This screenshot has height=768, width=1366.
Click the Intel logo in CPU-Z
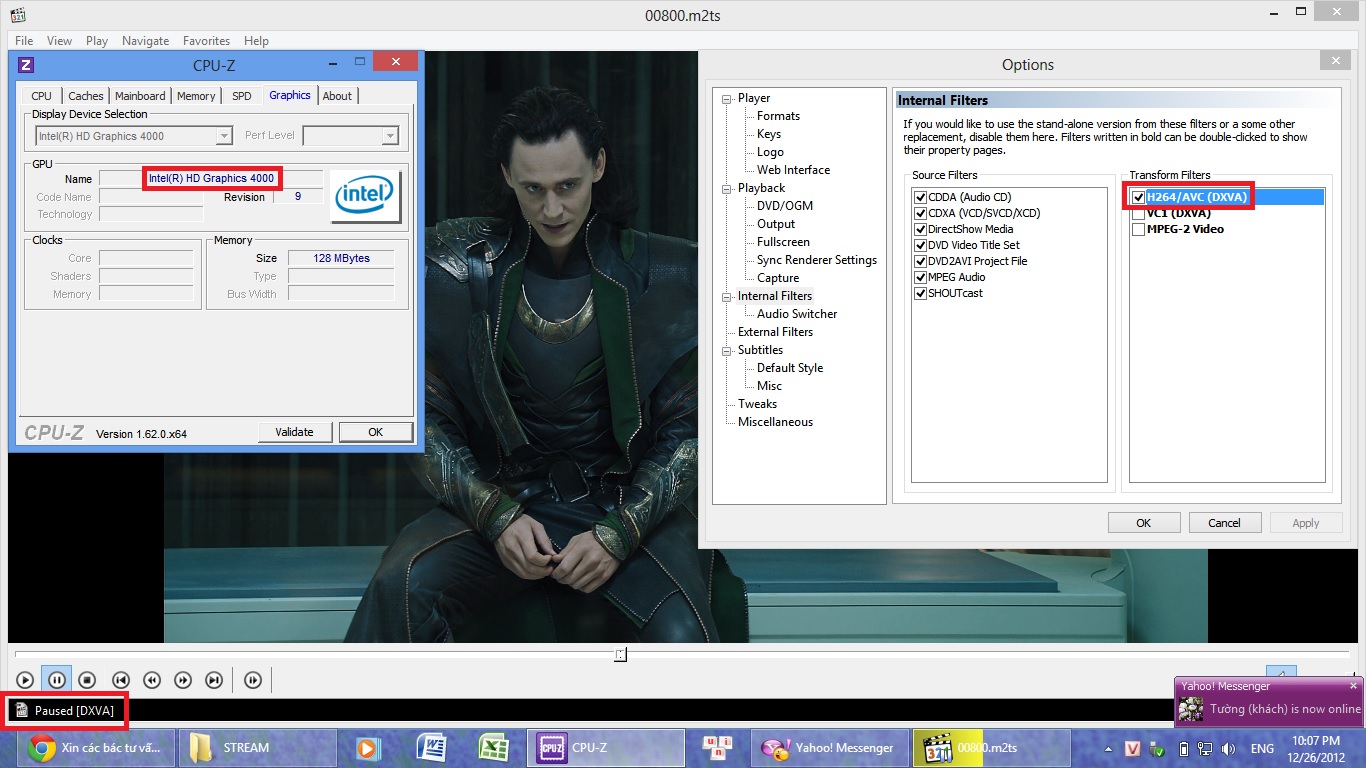366,196
